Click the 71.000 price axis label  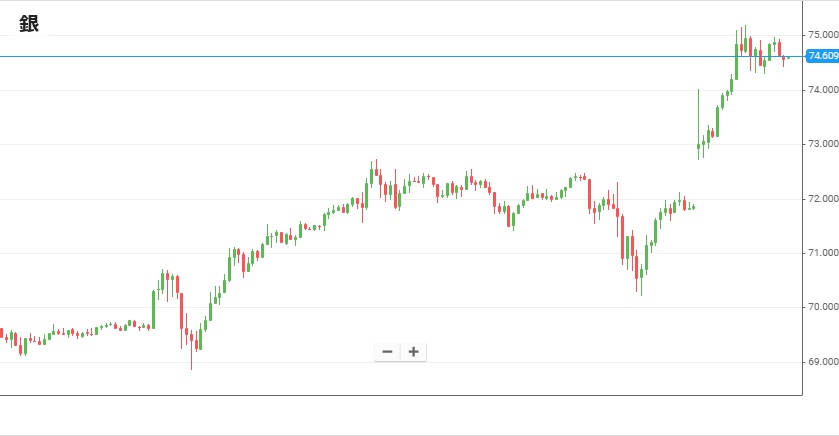822,253
